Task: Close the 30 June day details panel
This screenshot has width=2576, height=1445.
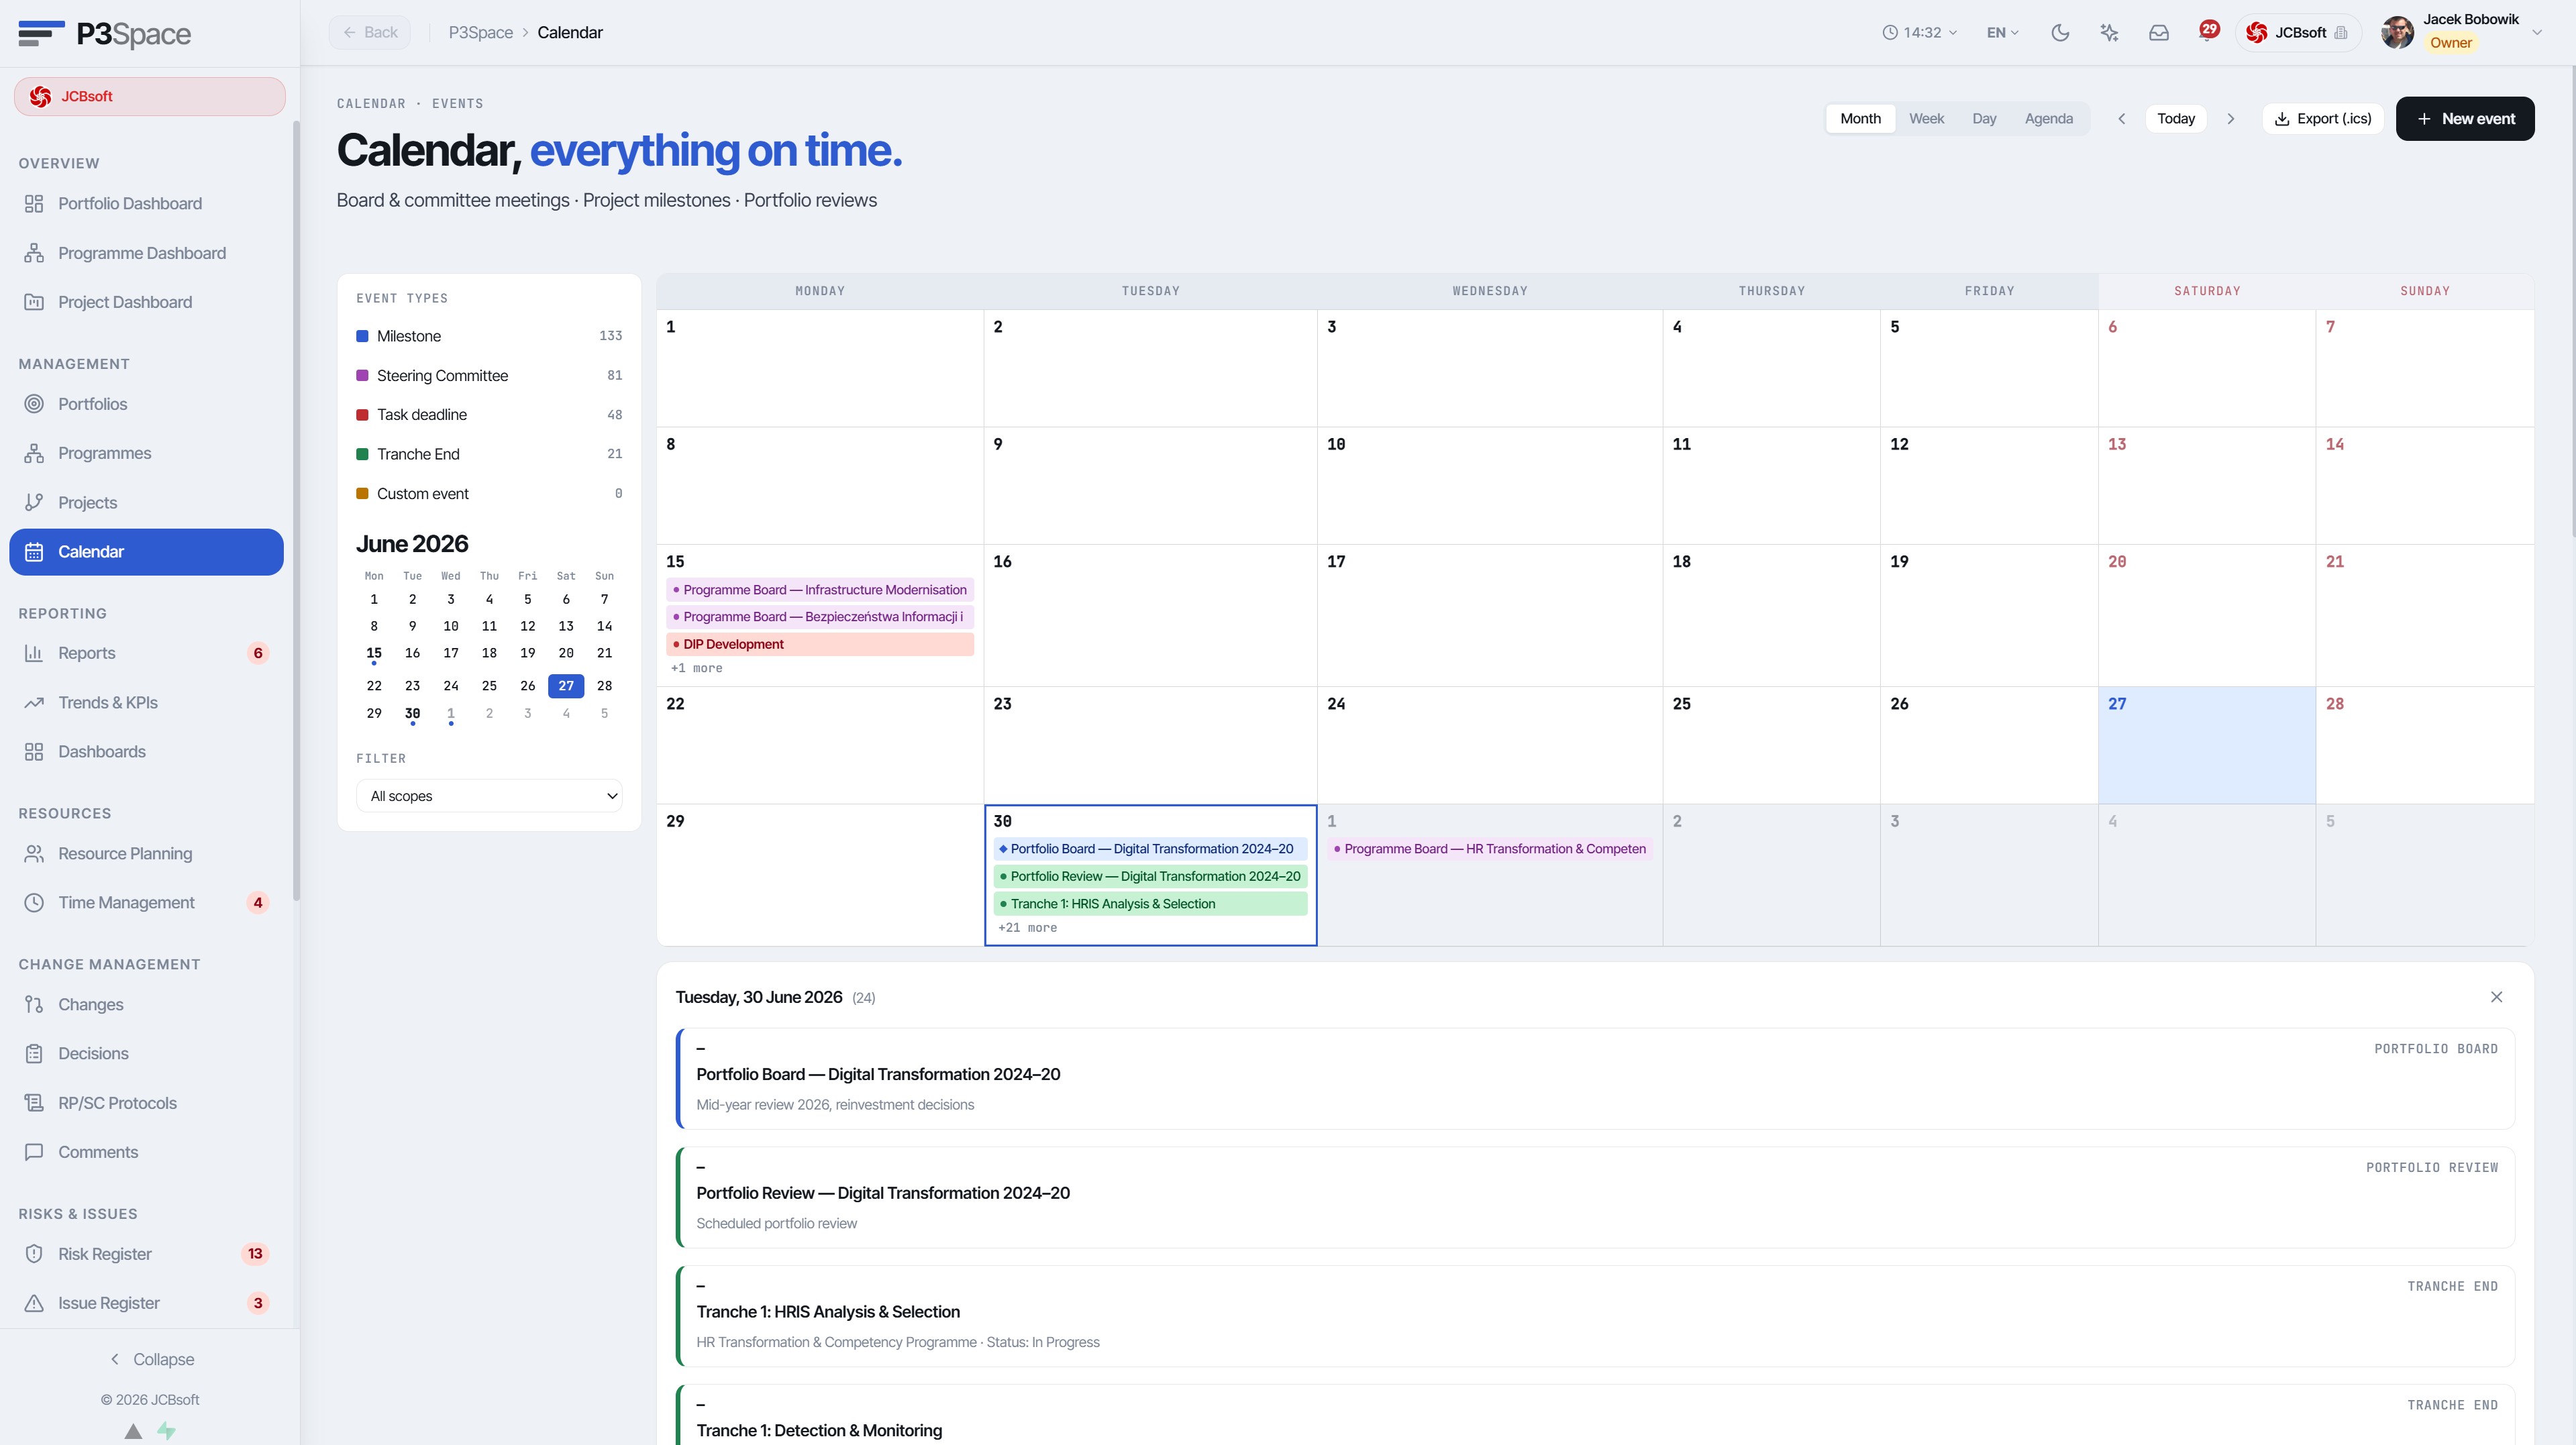Action: coord(2496,997)
